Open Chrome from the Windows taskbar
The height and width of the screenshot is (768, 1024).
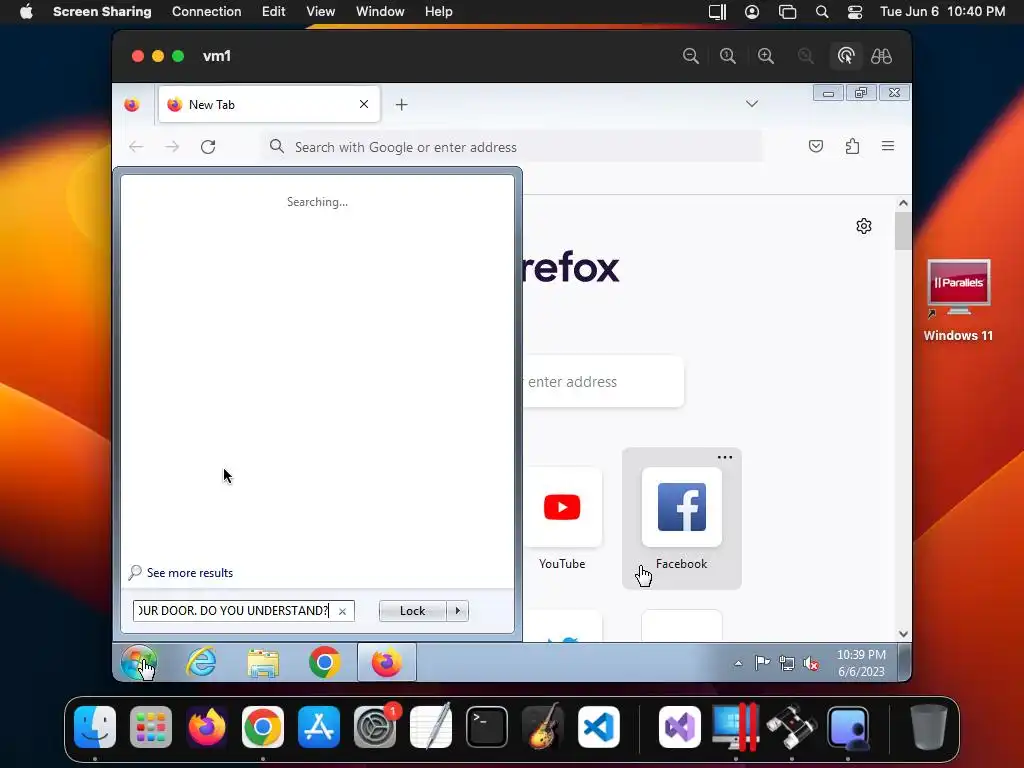[x=325, y=662]
